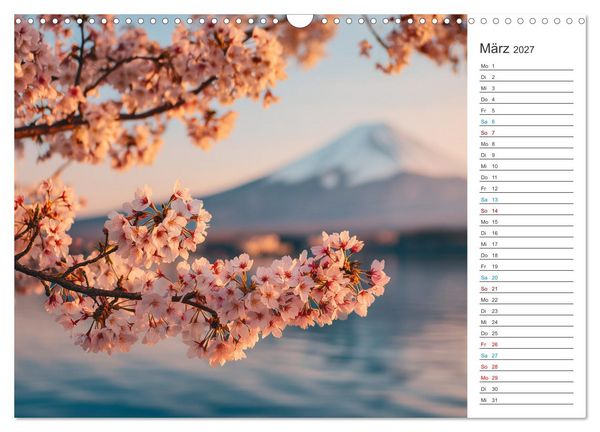
Task: Select the 'Di 30' calendar row
Action: coord(527,388)
